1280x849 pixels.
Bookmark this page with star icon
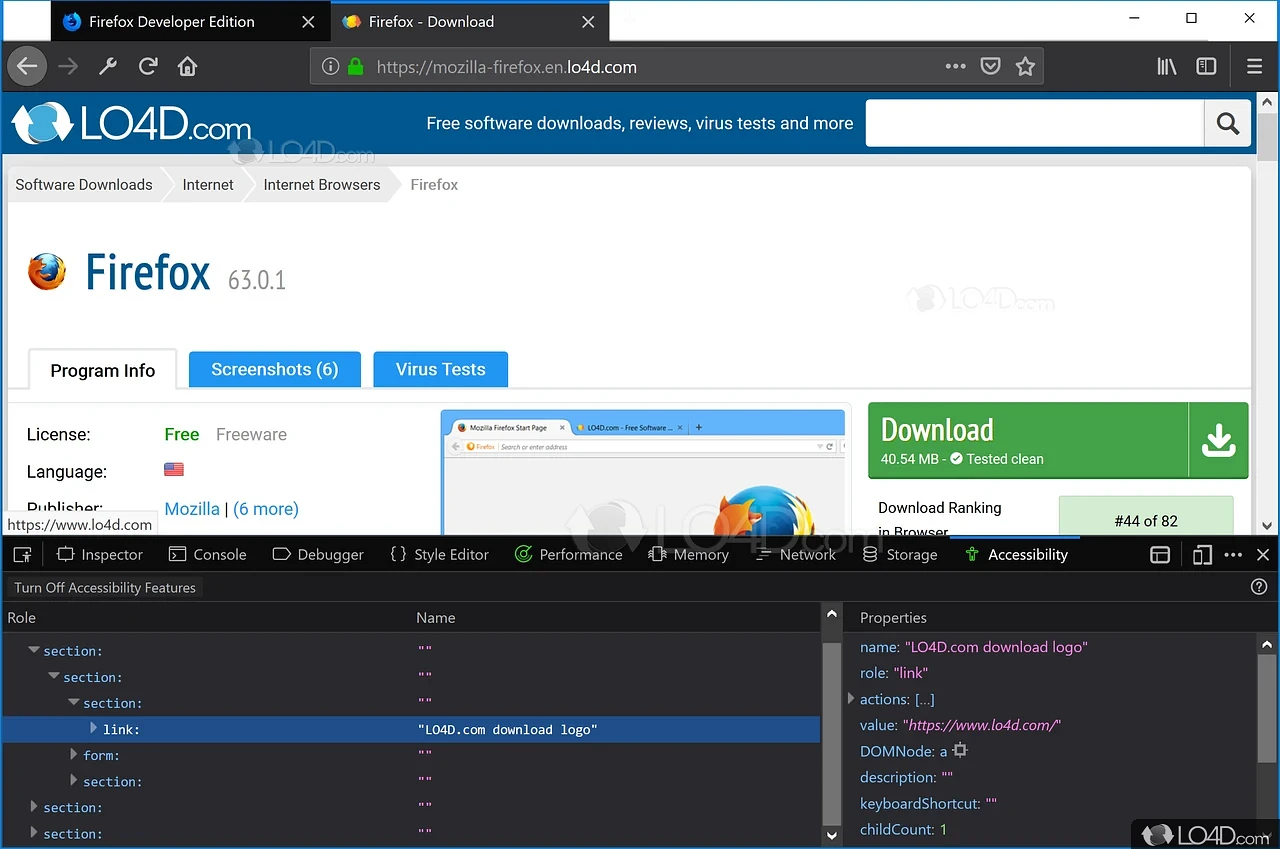1025,67
